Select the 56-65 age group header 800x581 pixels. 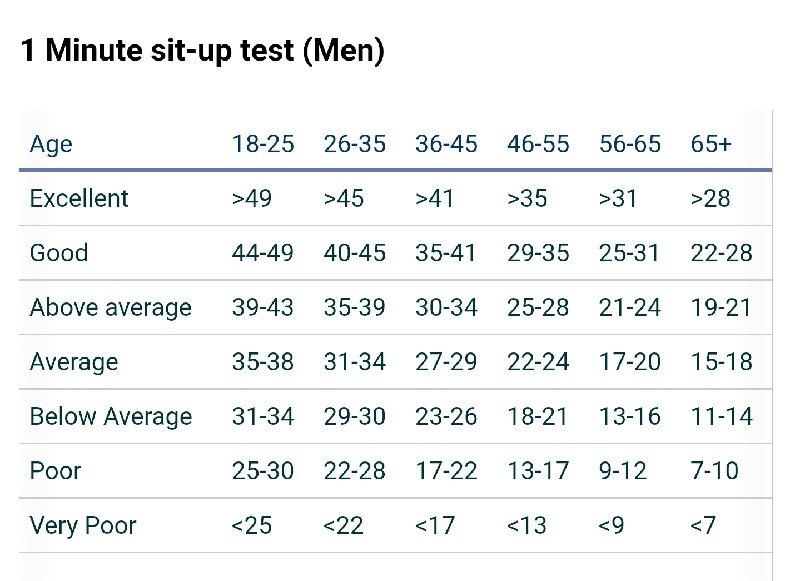point(630,144)
